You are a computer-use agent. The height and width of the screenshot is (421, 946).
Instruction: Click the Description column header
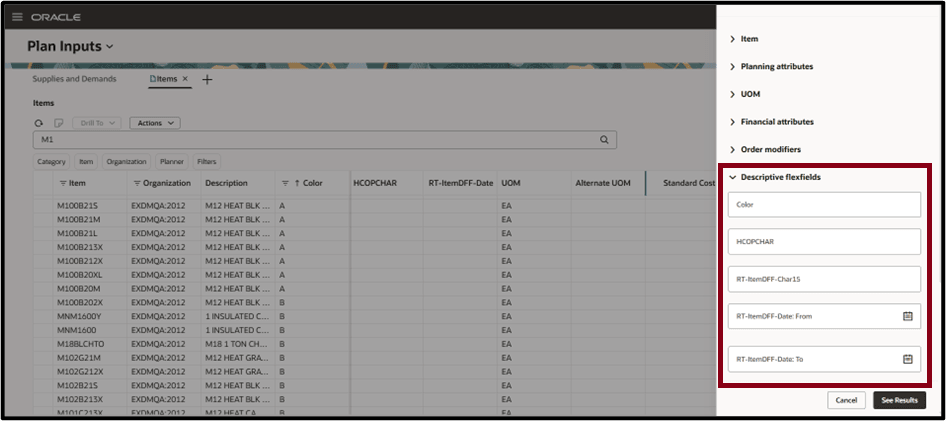tap(226, 183)
